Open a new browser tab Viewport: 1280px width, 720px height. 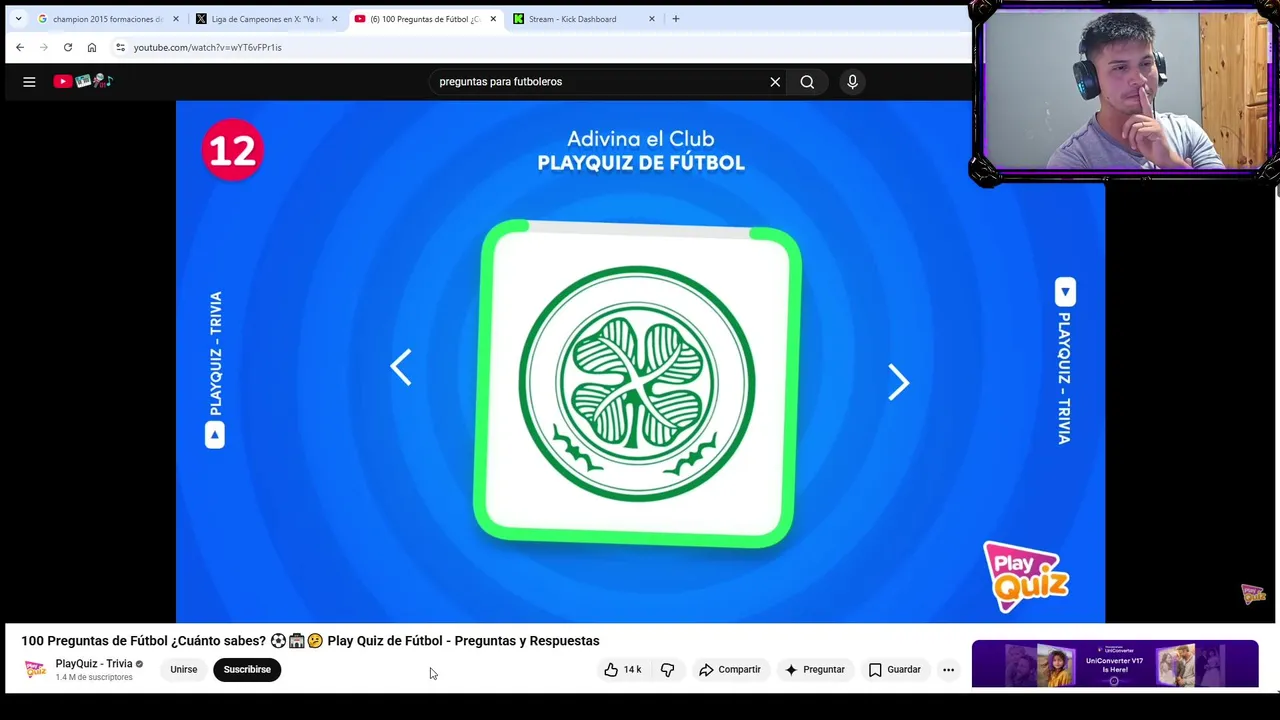coord(676,19)
